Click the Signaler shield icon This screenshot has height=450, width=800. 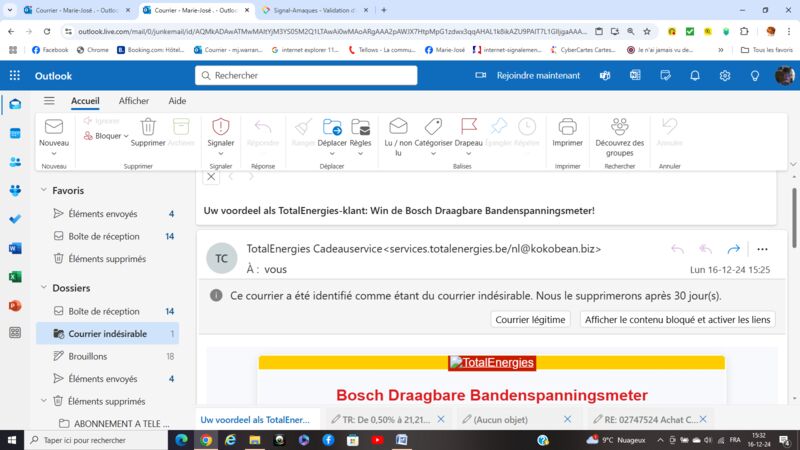point(220,127)
